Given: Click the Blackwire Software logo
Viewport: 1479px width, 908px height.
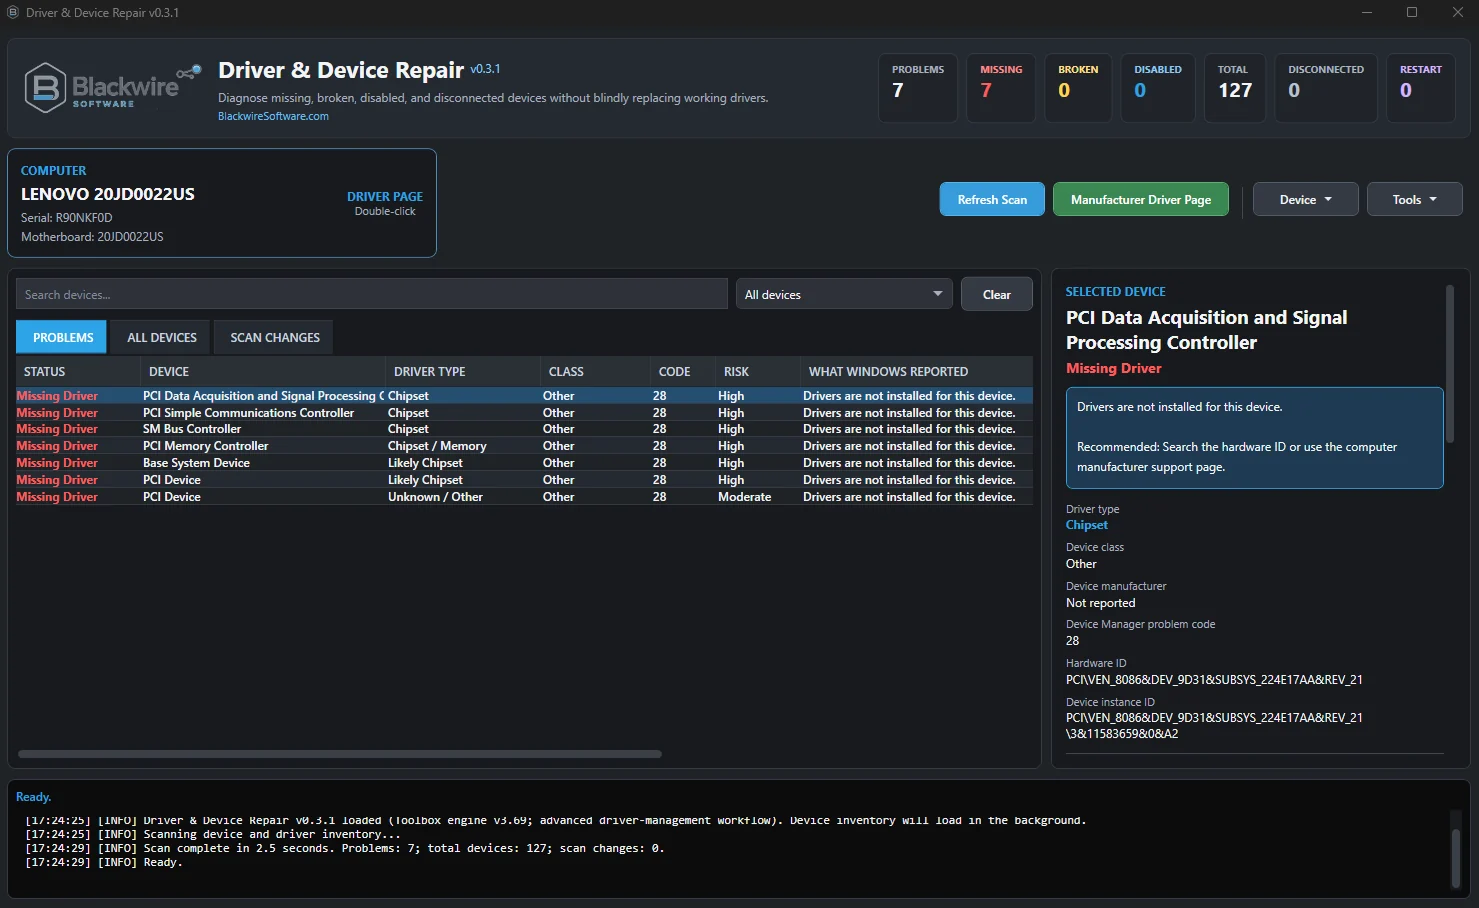Looking at the screenshot, I should tap(112, 87).
